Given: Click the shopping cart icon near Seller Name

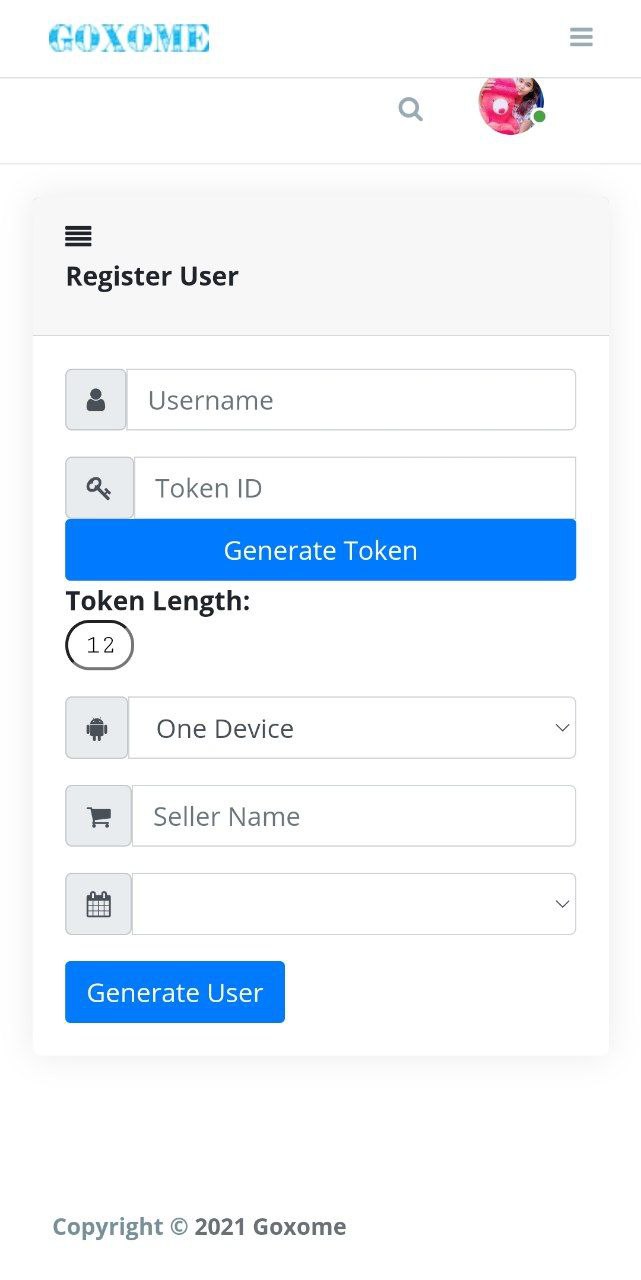Looking at the screenshot, I should (x=97, y=815).
